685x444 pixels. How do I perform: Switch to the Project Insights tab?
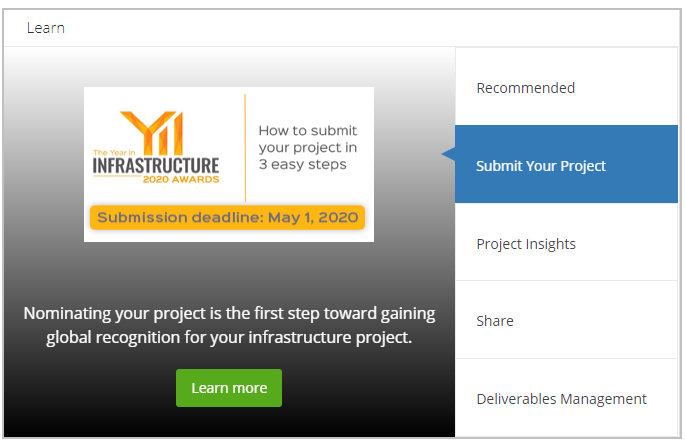(x=526, y=244)
